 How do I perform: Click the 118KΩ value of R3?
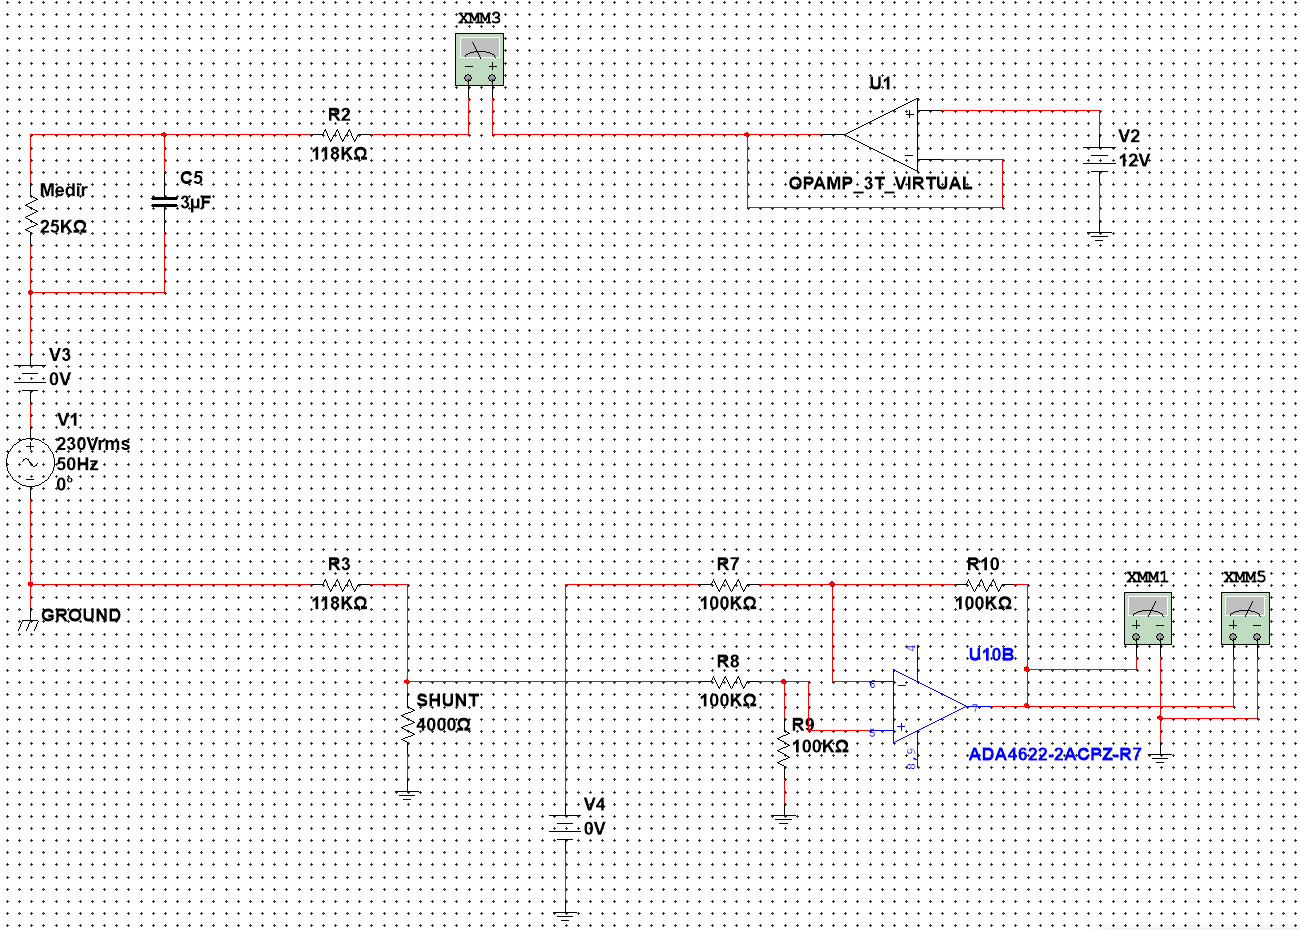(339, 604)
